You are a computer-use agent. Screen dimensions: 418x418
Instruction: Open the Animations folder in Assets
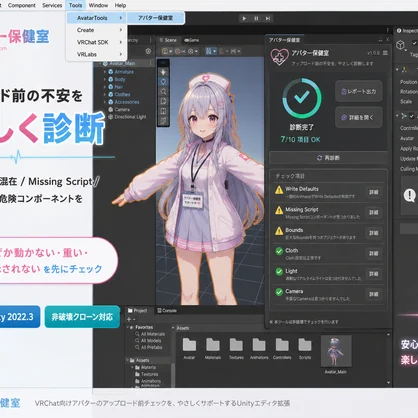click(x=259, y=348)
